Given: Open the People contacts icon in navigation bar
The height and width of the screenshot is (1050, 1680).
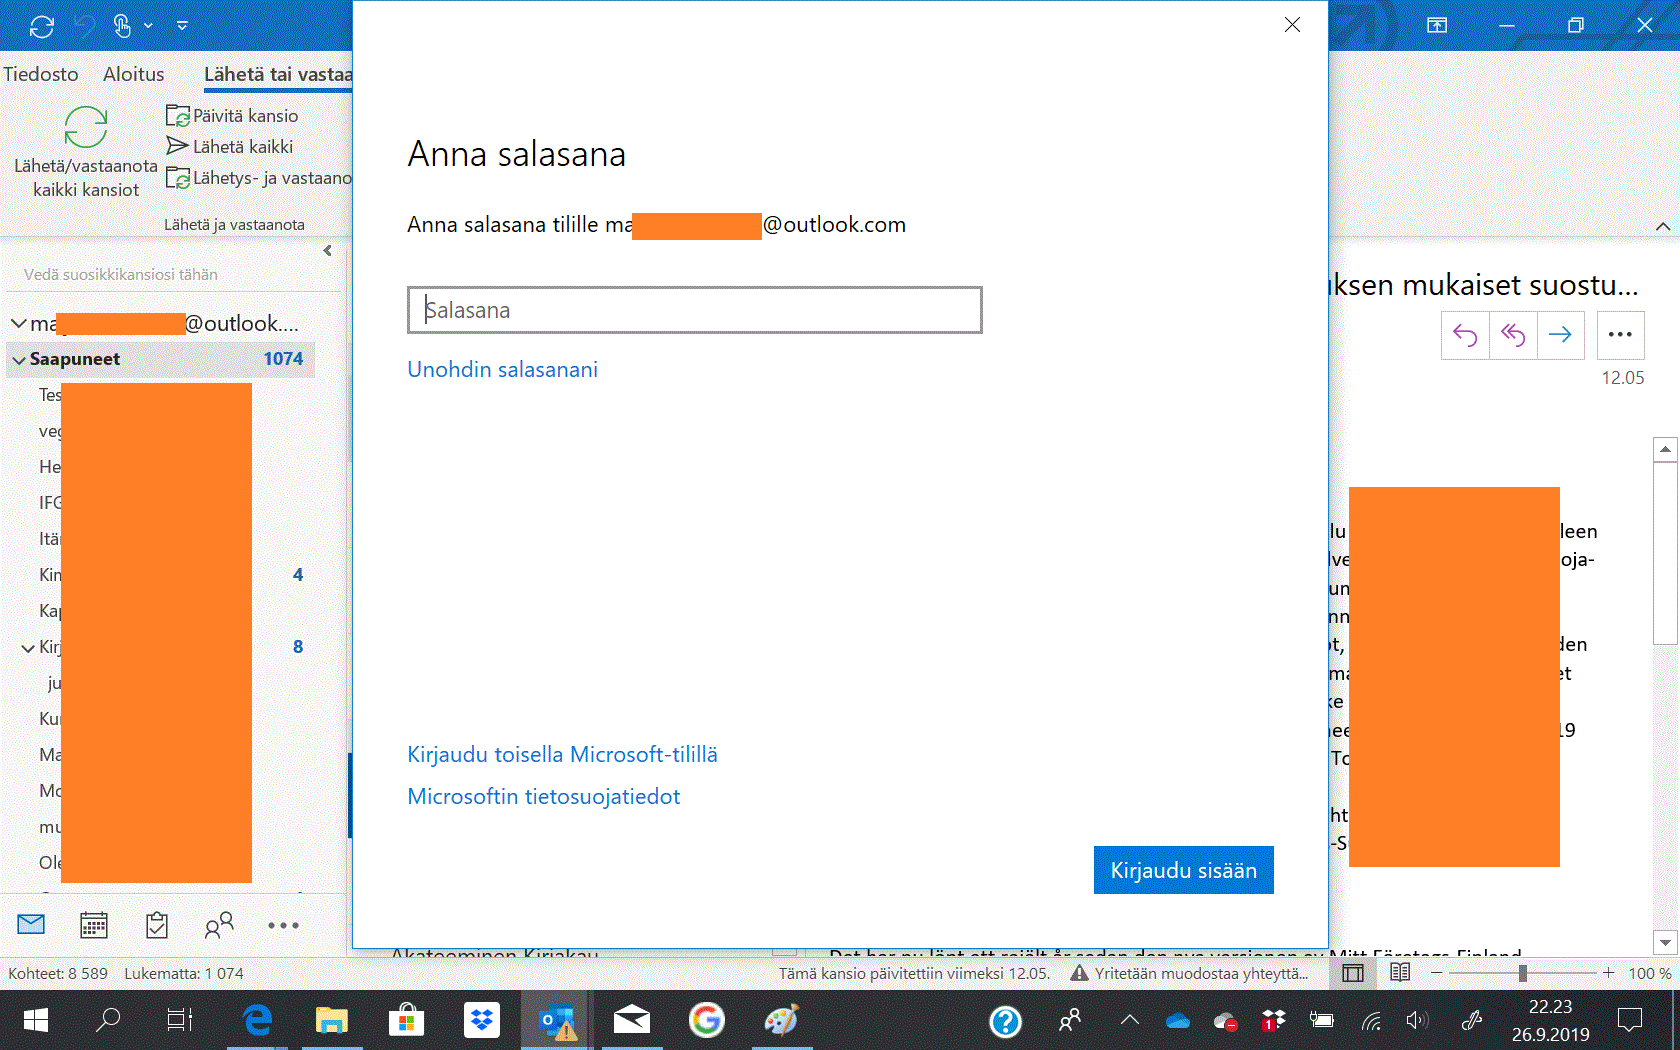Looking at the screenshot, I should 219,925.
